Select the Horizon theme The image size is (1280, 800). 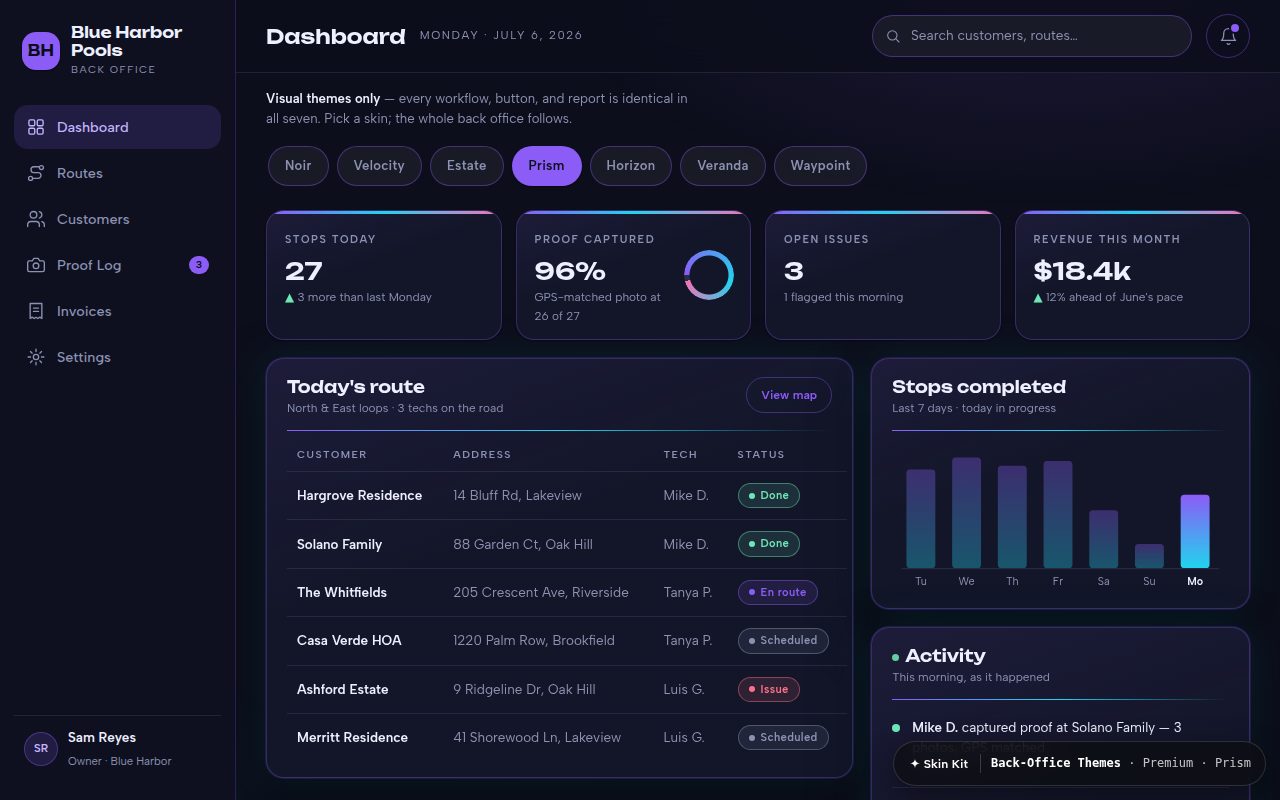click(x=630, y=166)
